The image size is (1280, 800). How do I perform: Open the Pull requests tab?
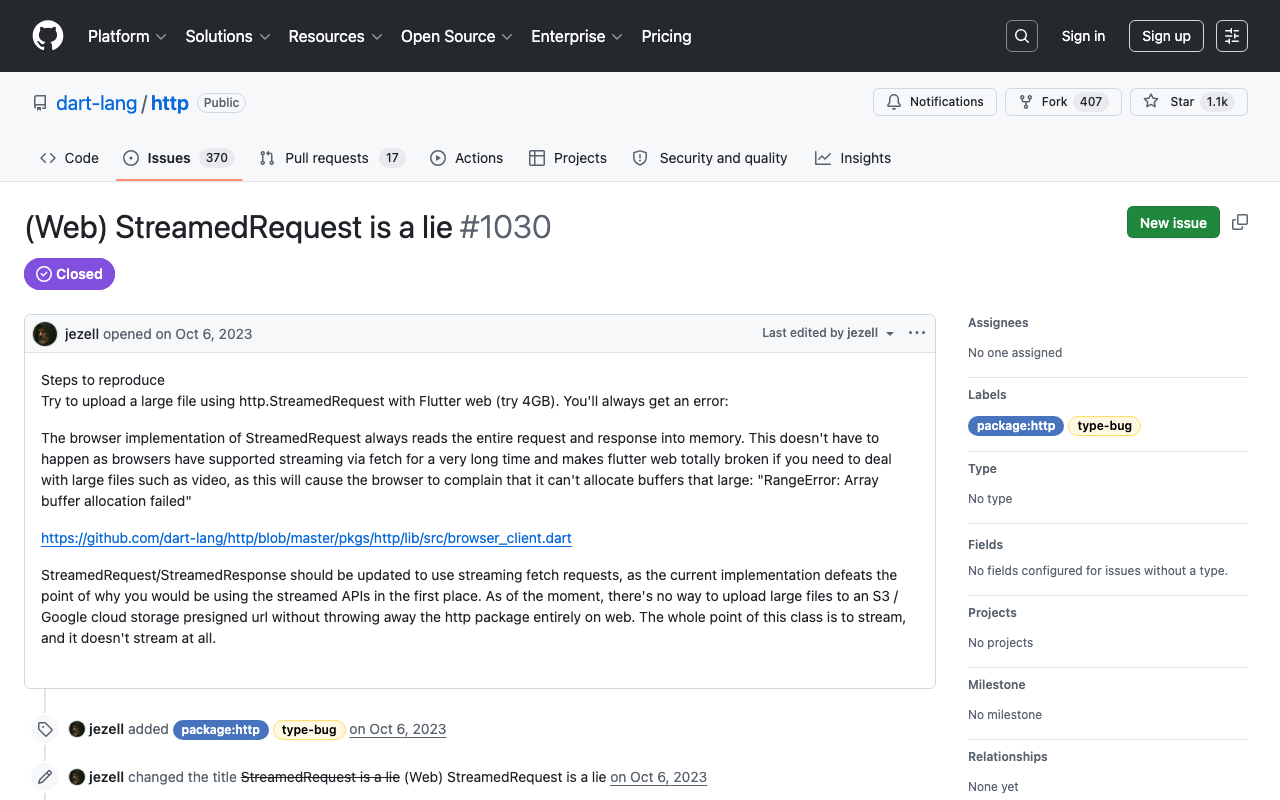point(332,158)
